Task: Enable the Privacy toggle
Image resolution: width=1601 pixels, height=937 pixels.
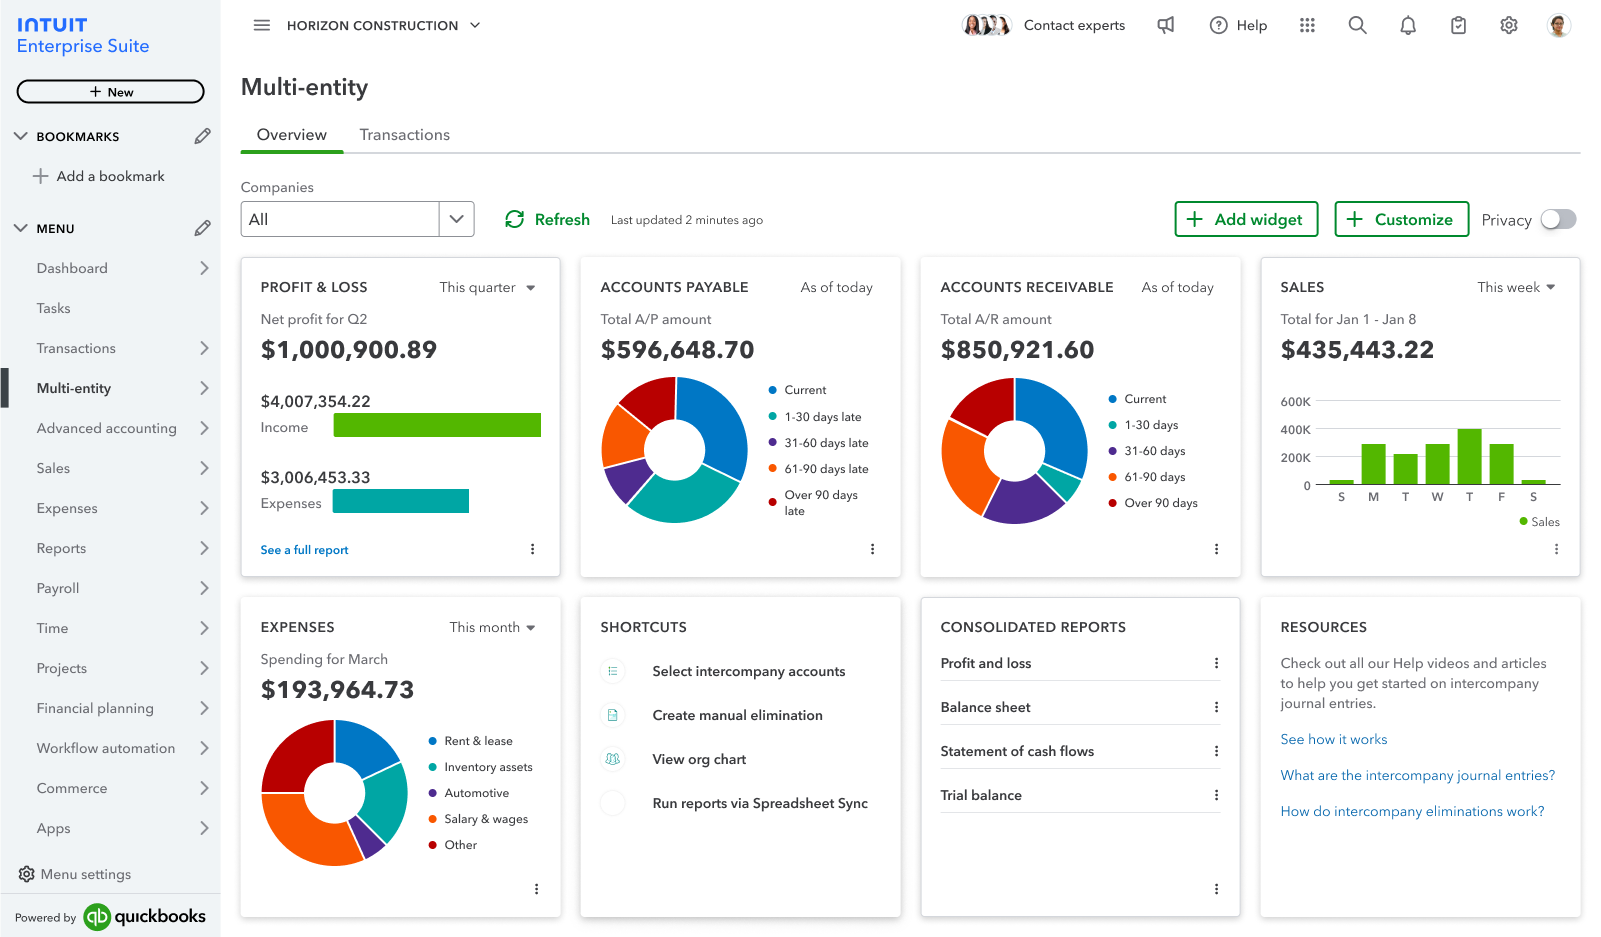Action: tap(1558, 219)
